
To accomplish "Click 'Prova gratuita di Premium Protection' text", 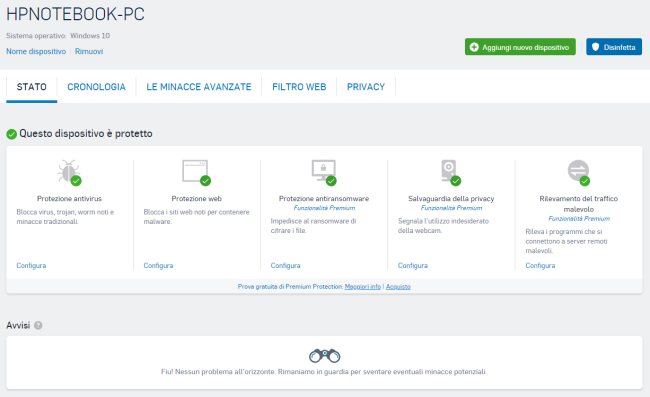I will 290,286.
